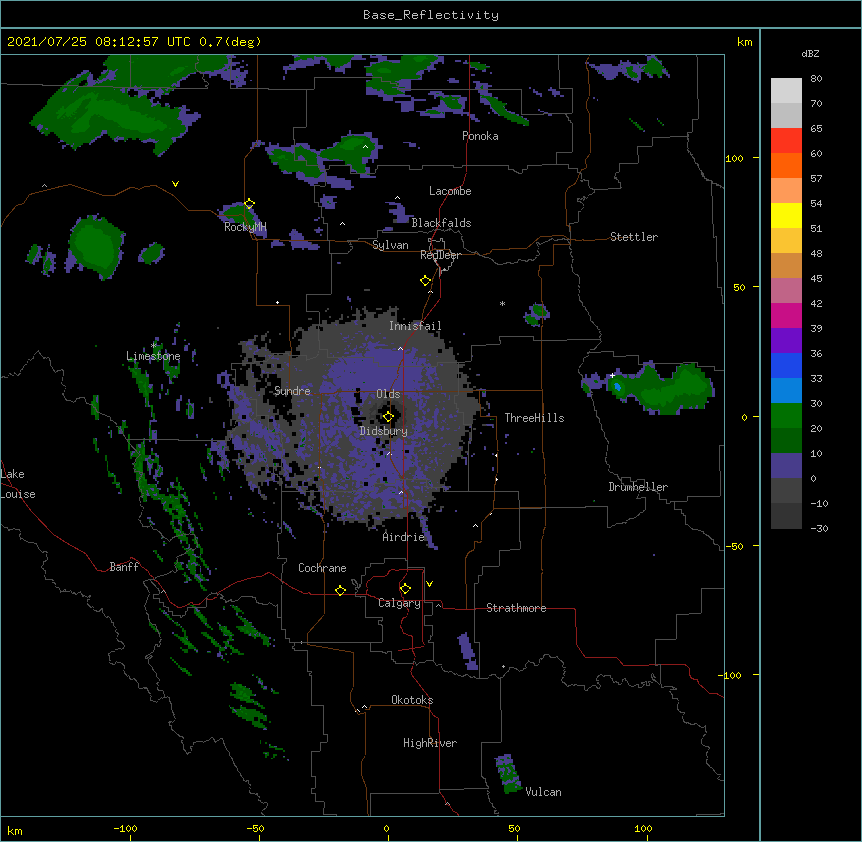The height and width of the screenshot is (842, 862).
Task: Click the red 65 dBZ legend swatch
Action: point(786,140)
